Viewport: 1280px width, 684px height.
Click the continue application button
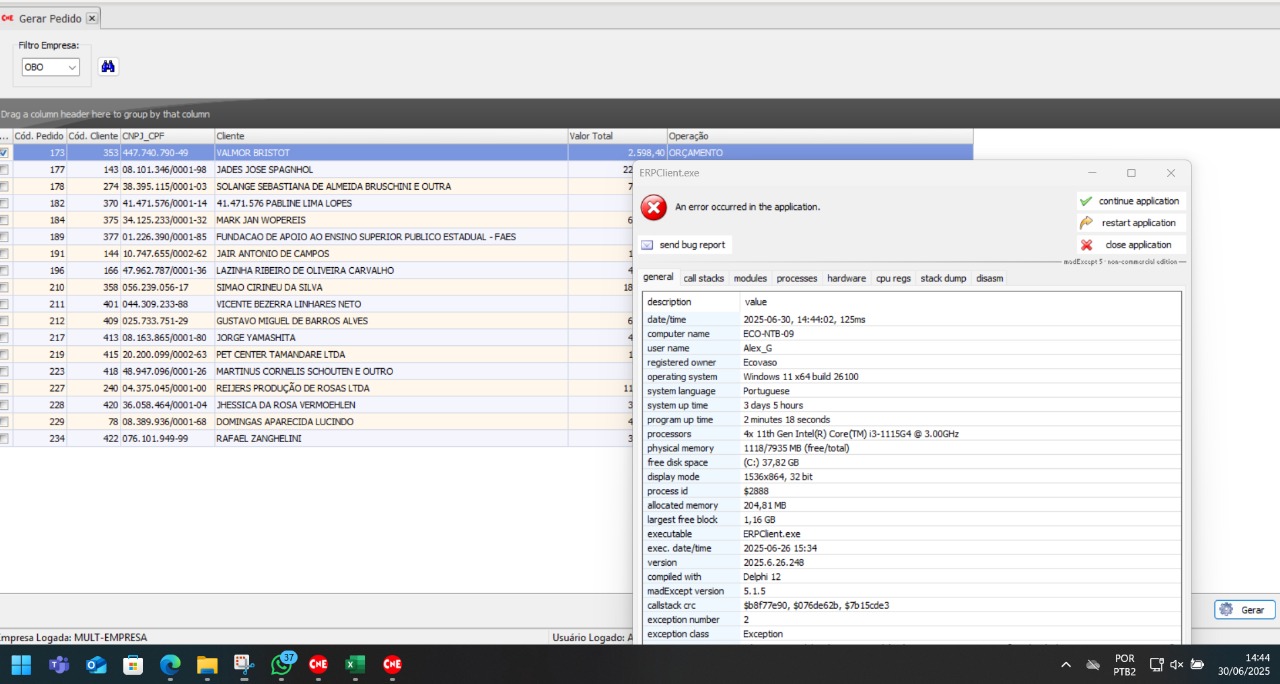click(1131, 201)
